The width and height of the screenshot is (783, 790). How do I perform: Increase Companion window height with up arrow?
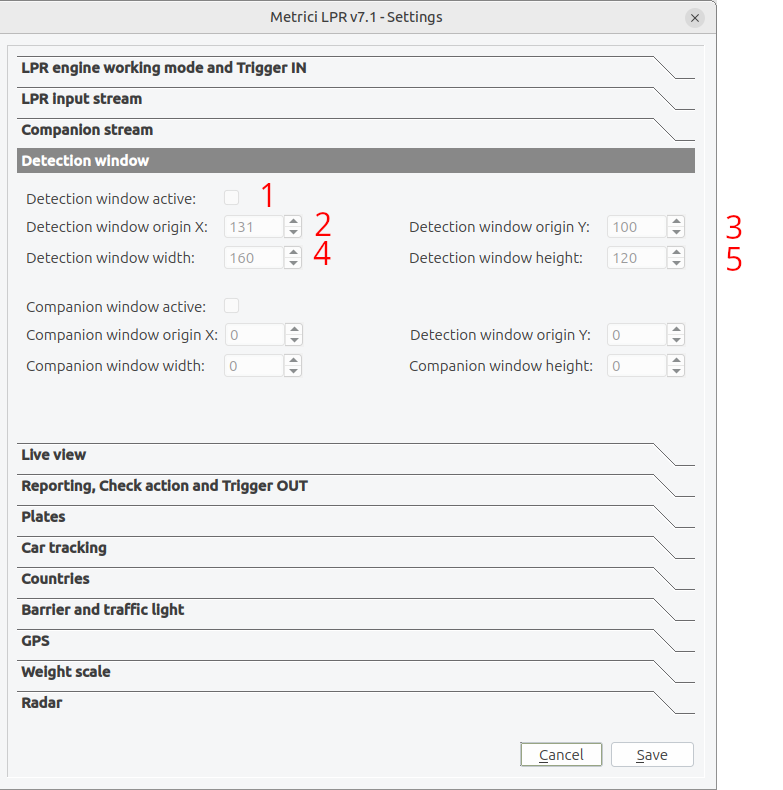point(676,360)
